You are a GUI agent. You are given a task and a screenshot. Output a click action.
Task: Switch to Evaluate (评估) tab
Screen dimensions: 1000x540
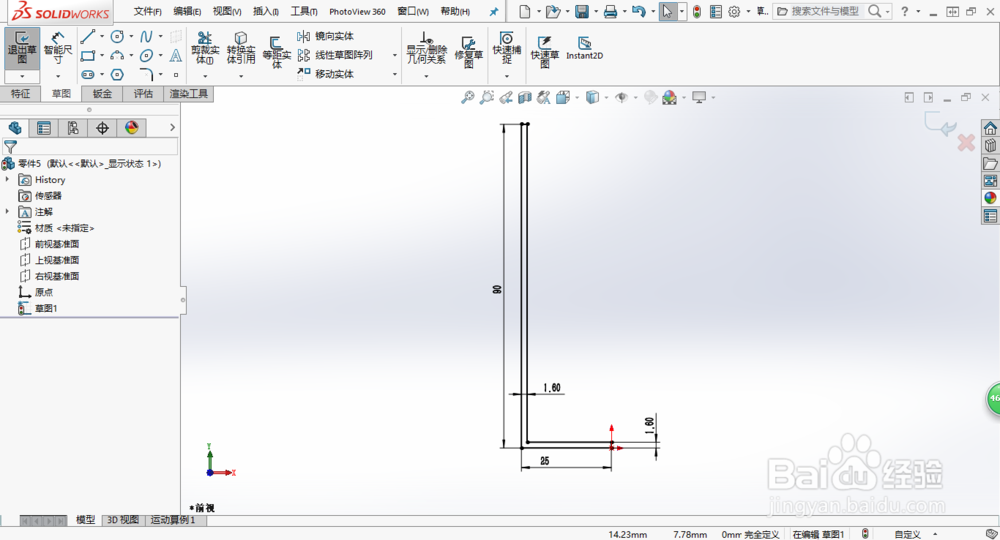point(143,94)
